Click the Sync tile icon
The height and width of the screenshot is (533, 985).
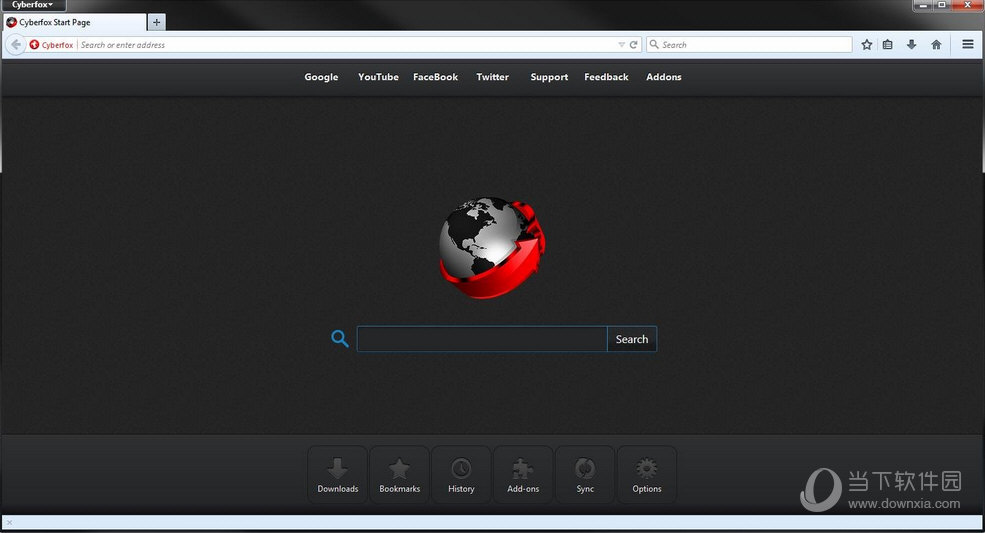(x=585, y=474)
